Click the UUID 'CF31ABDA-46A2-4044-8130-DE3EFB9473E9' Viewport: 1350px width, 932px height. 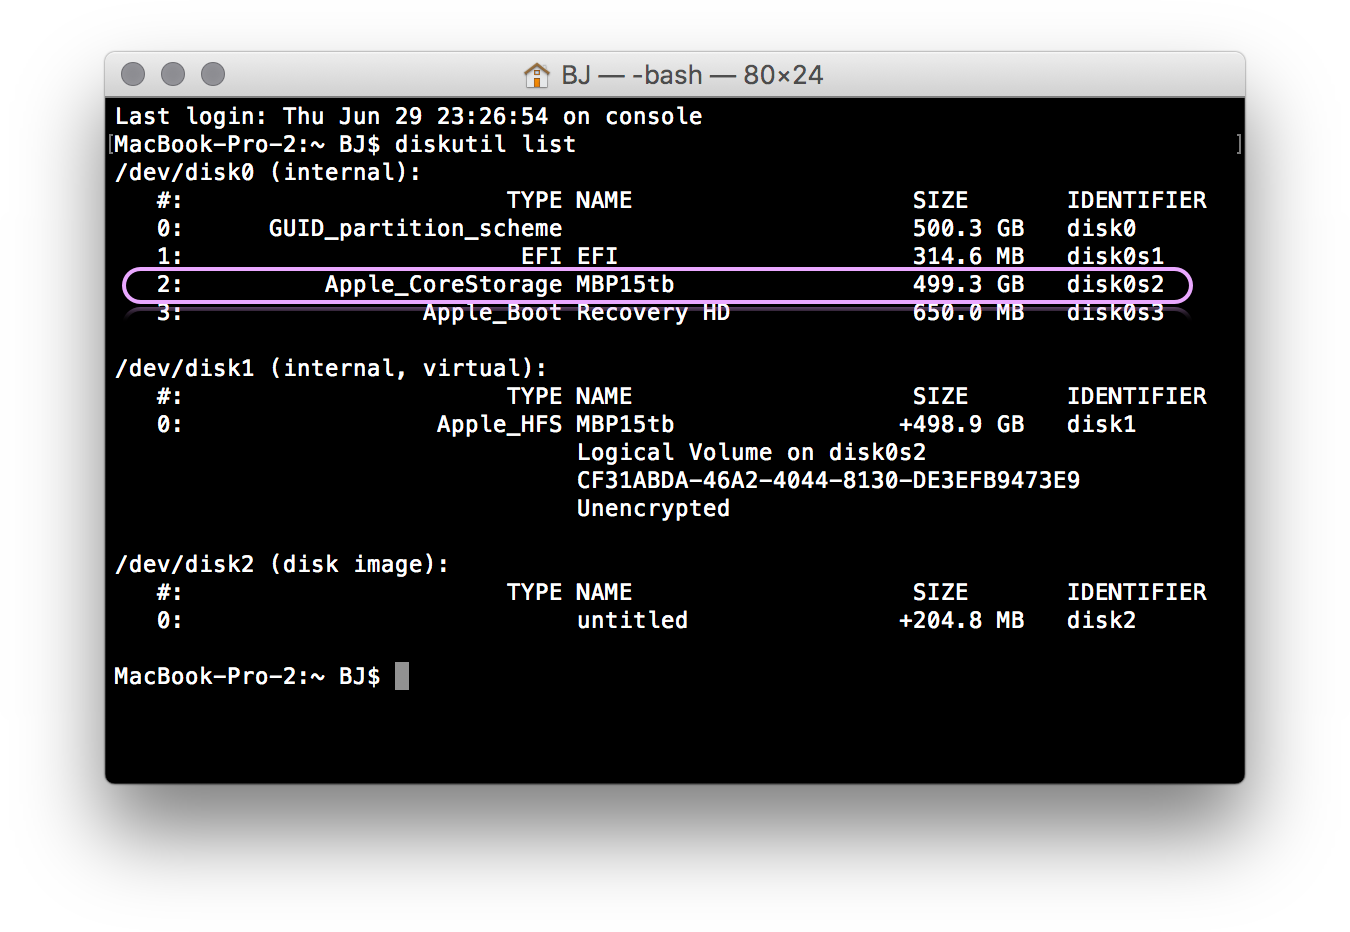pyautogui.click(x=828, y=480)
